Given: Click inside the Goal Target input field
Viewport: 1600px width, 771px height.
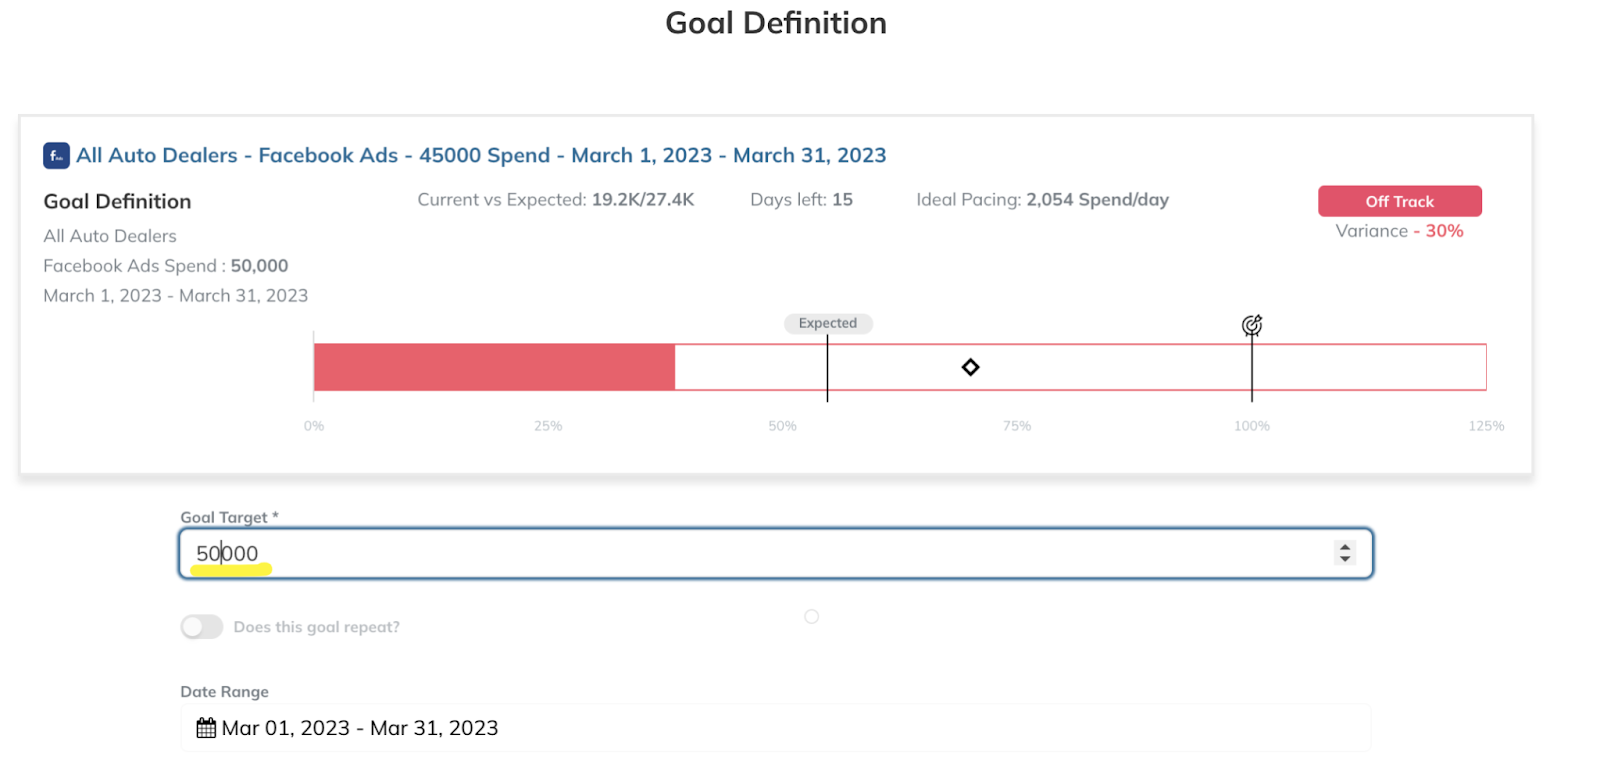Looking at the screenshot, I should point(776,553).
